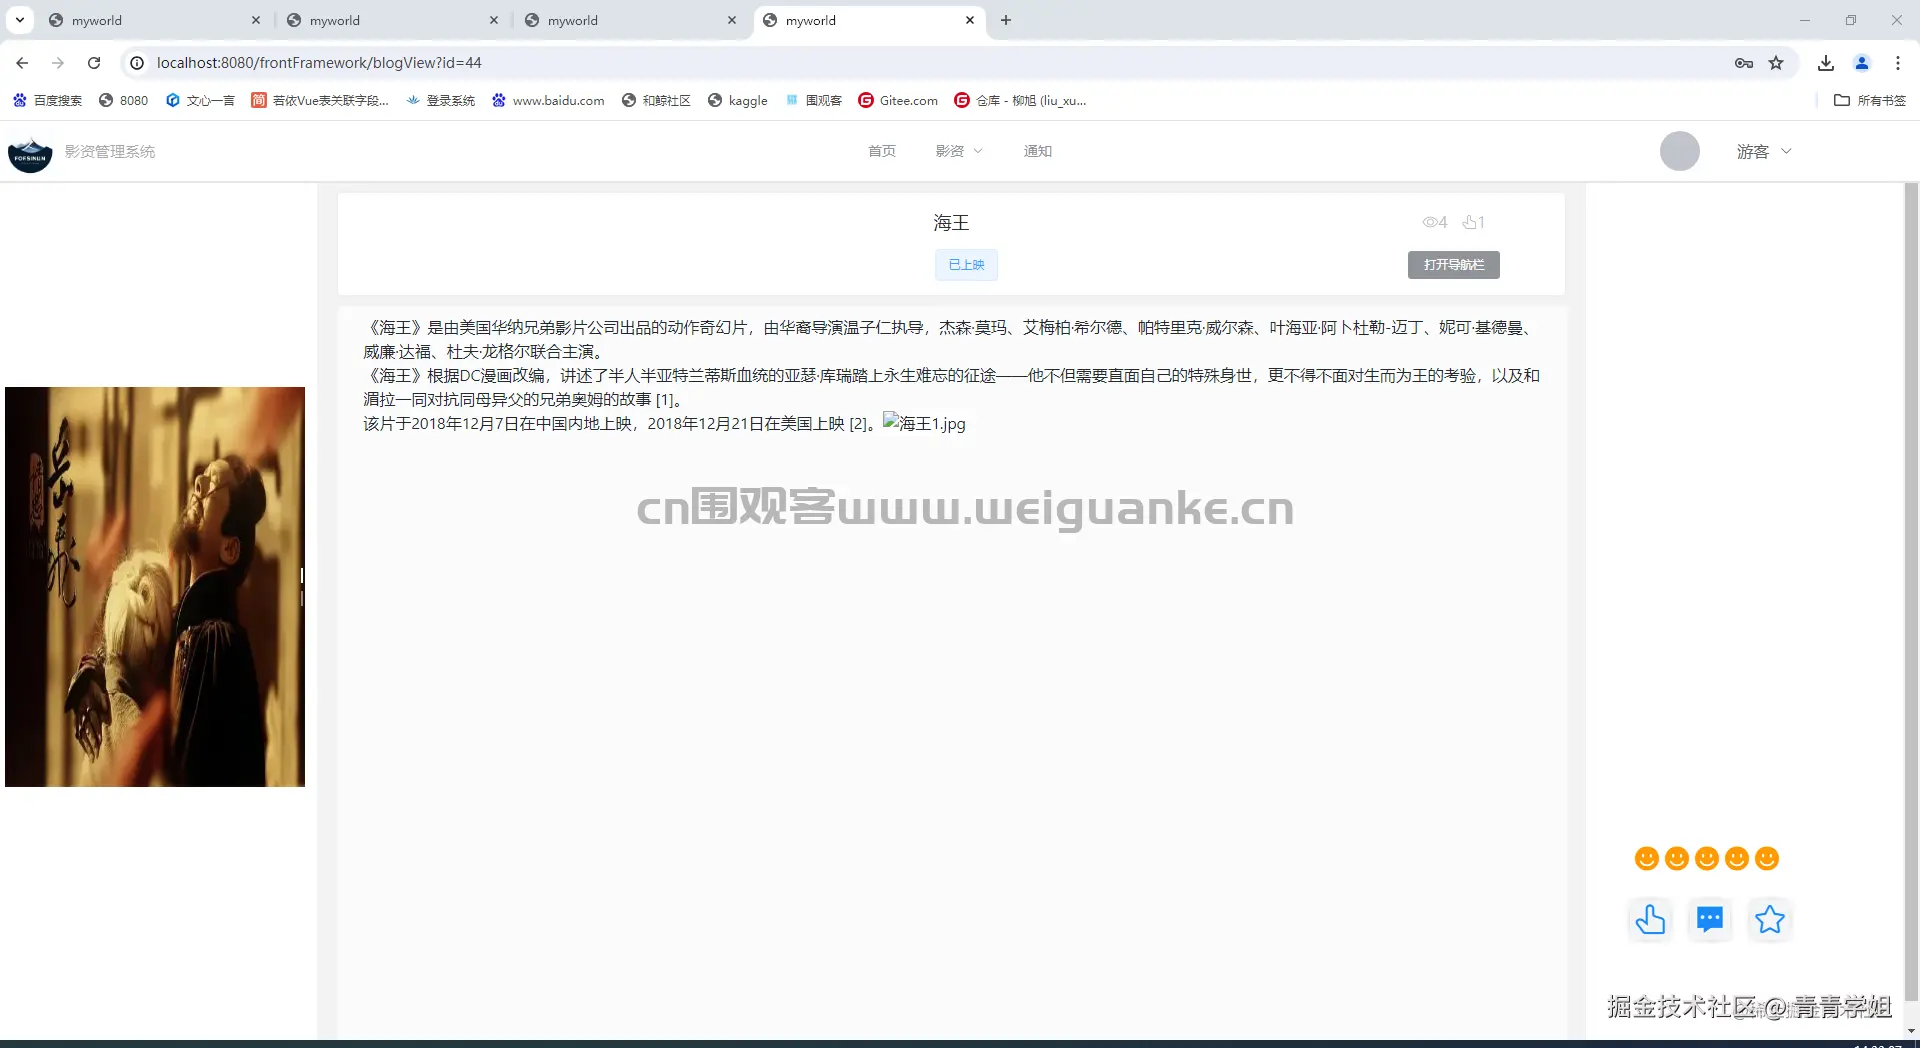Open the 海王1.jpg image link
The height and width of the screenshot is (1048, 1920).
pyautogui.click(x=923, y=423)
